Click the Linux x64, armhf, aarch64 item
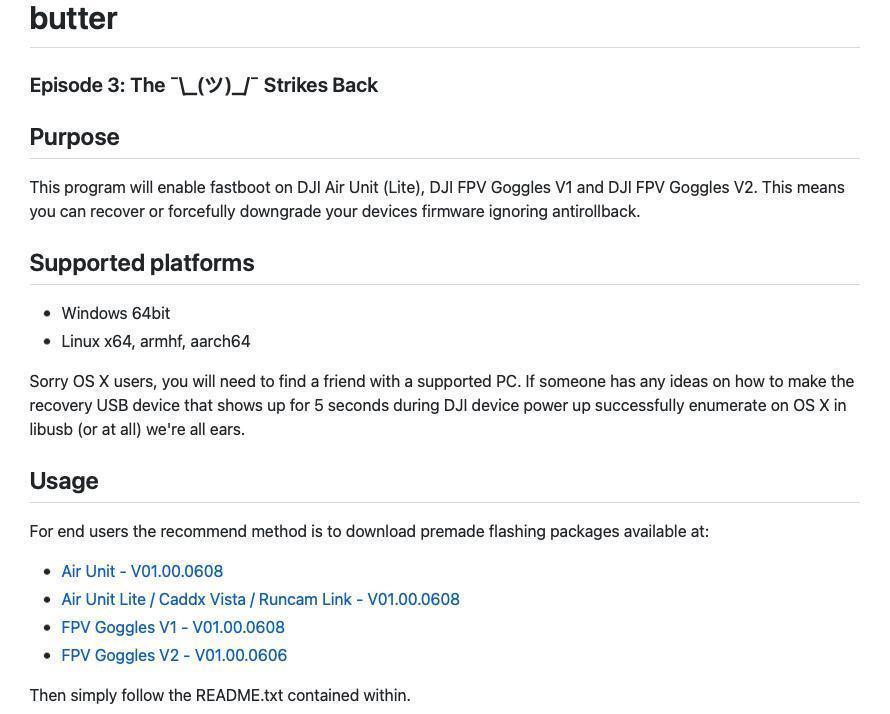The height and width of the screenshot is (714, 890). [x=156, y=341]
